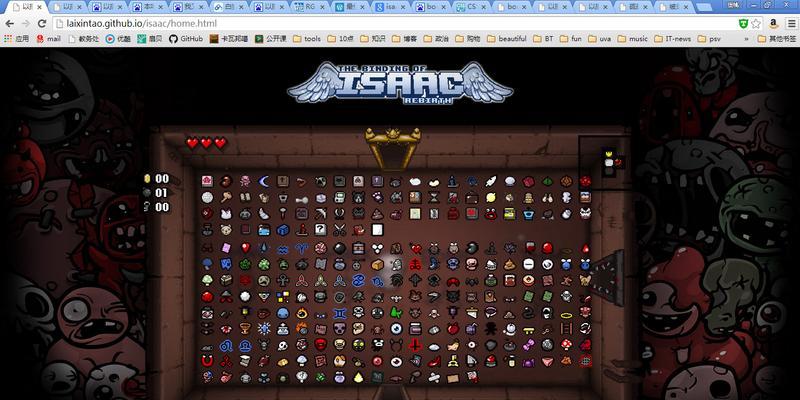
Task: Select the blue Cancer zodiac item
Action: 358,280
